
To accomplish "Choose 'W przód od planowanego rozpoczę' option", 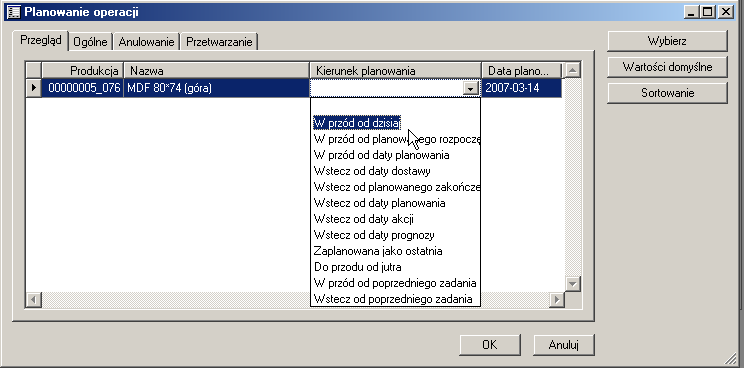I will (x=395, y=139).
